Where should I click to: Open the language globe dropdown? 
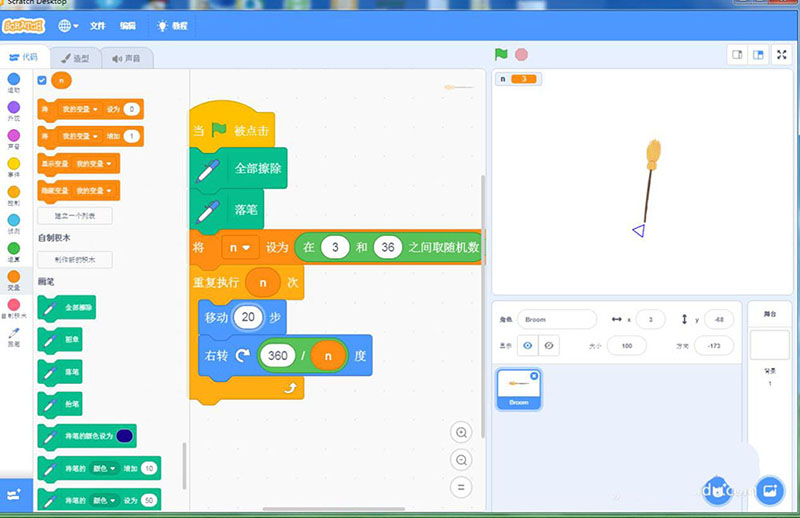pos(68,26)
